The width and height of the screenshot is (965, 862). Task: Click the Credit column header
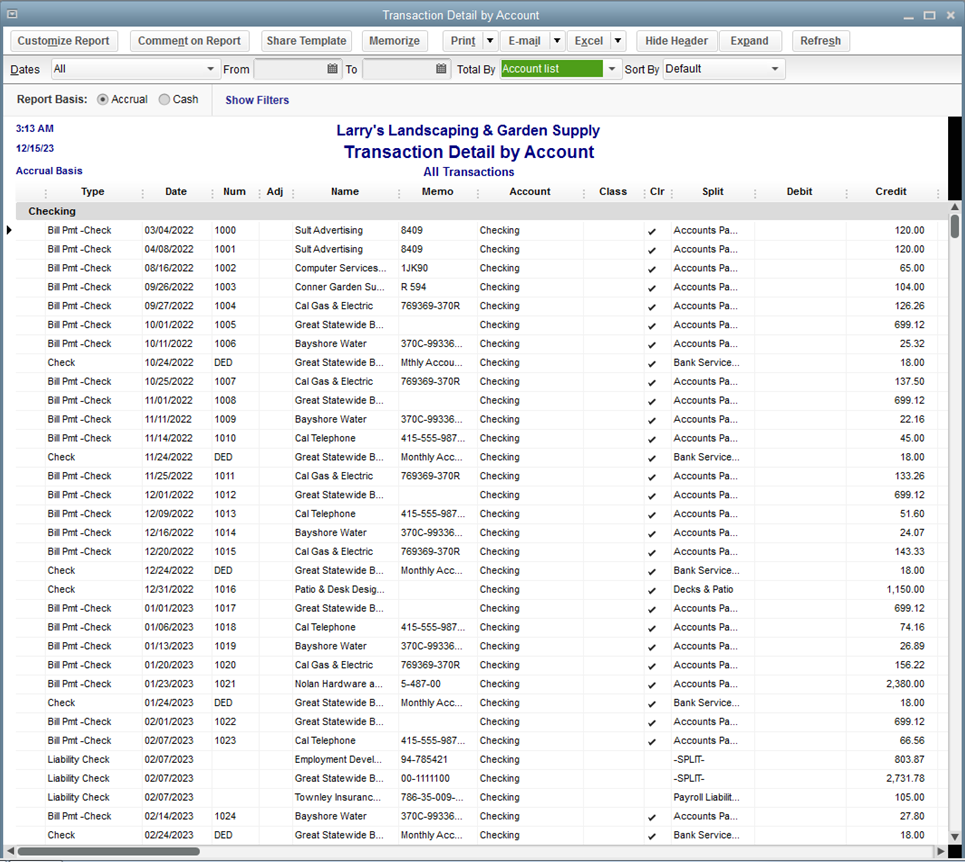click(x=891, y=191)
